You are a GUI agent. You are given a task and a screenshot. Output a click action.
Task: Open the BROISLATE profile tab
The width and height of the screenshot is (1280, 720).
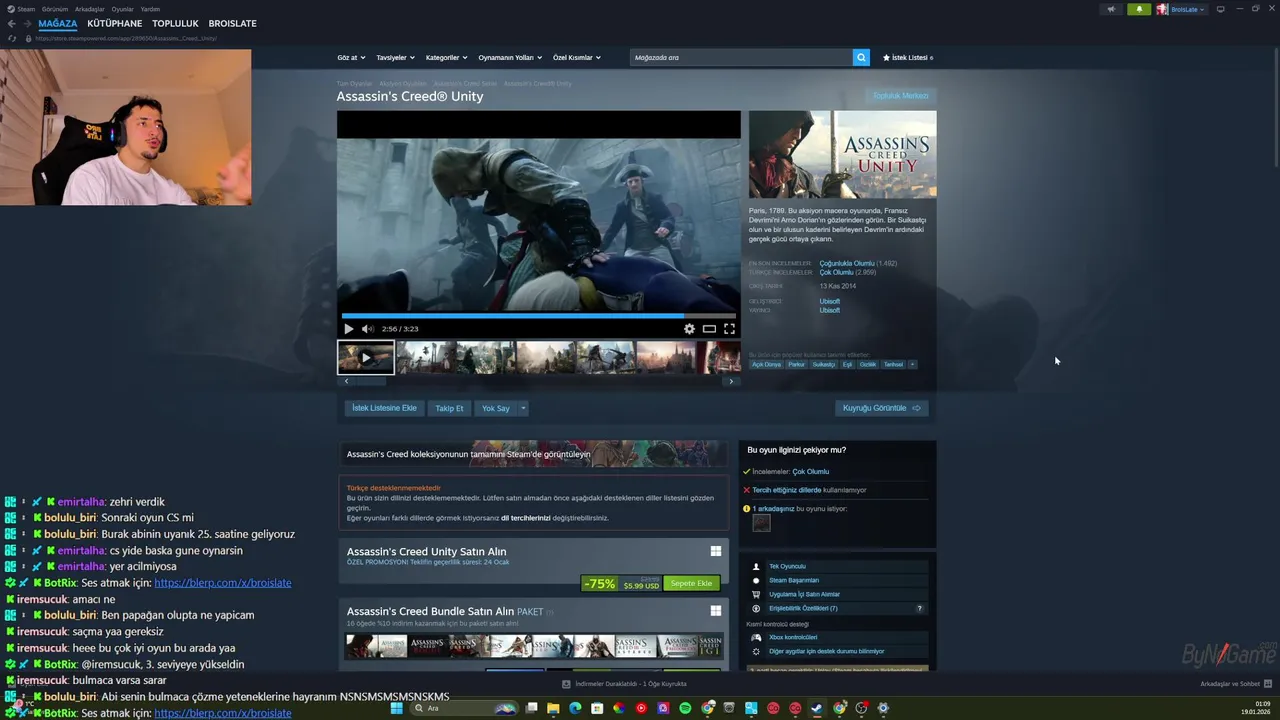(232, 23)
